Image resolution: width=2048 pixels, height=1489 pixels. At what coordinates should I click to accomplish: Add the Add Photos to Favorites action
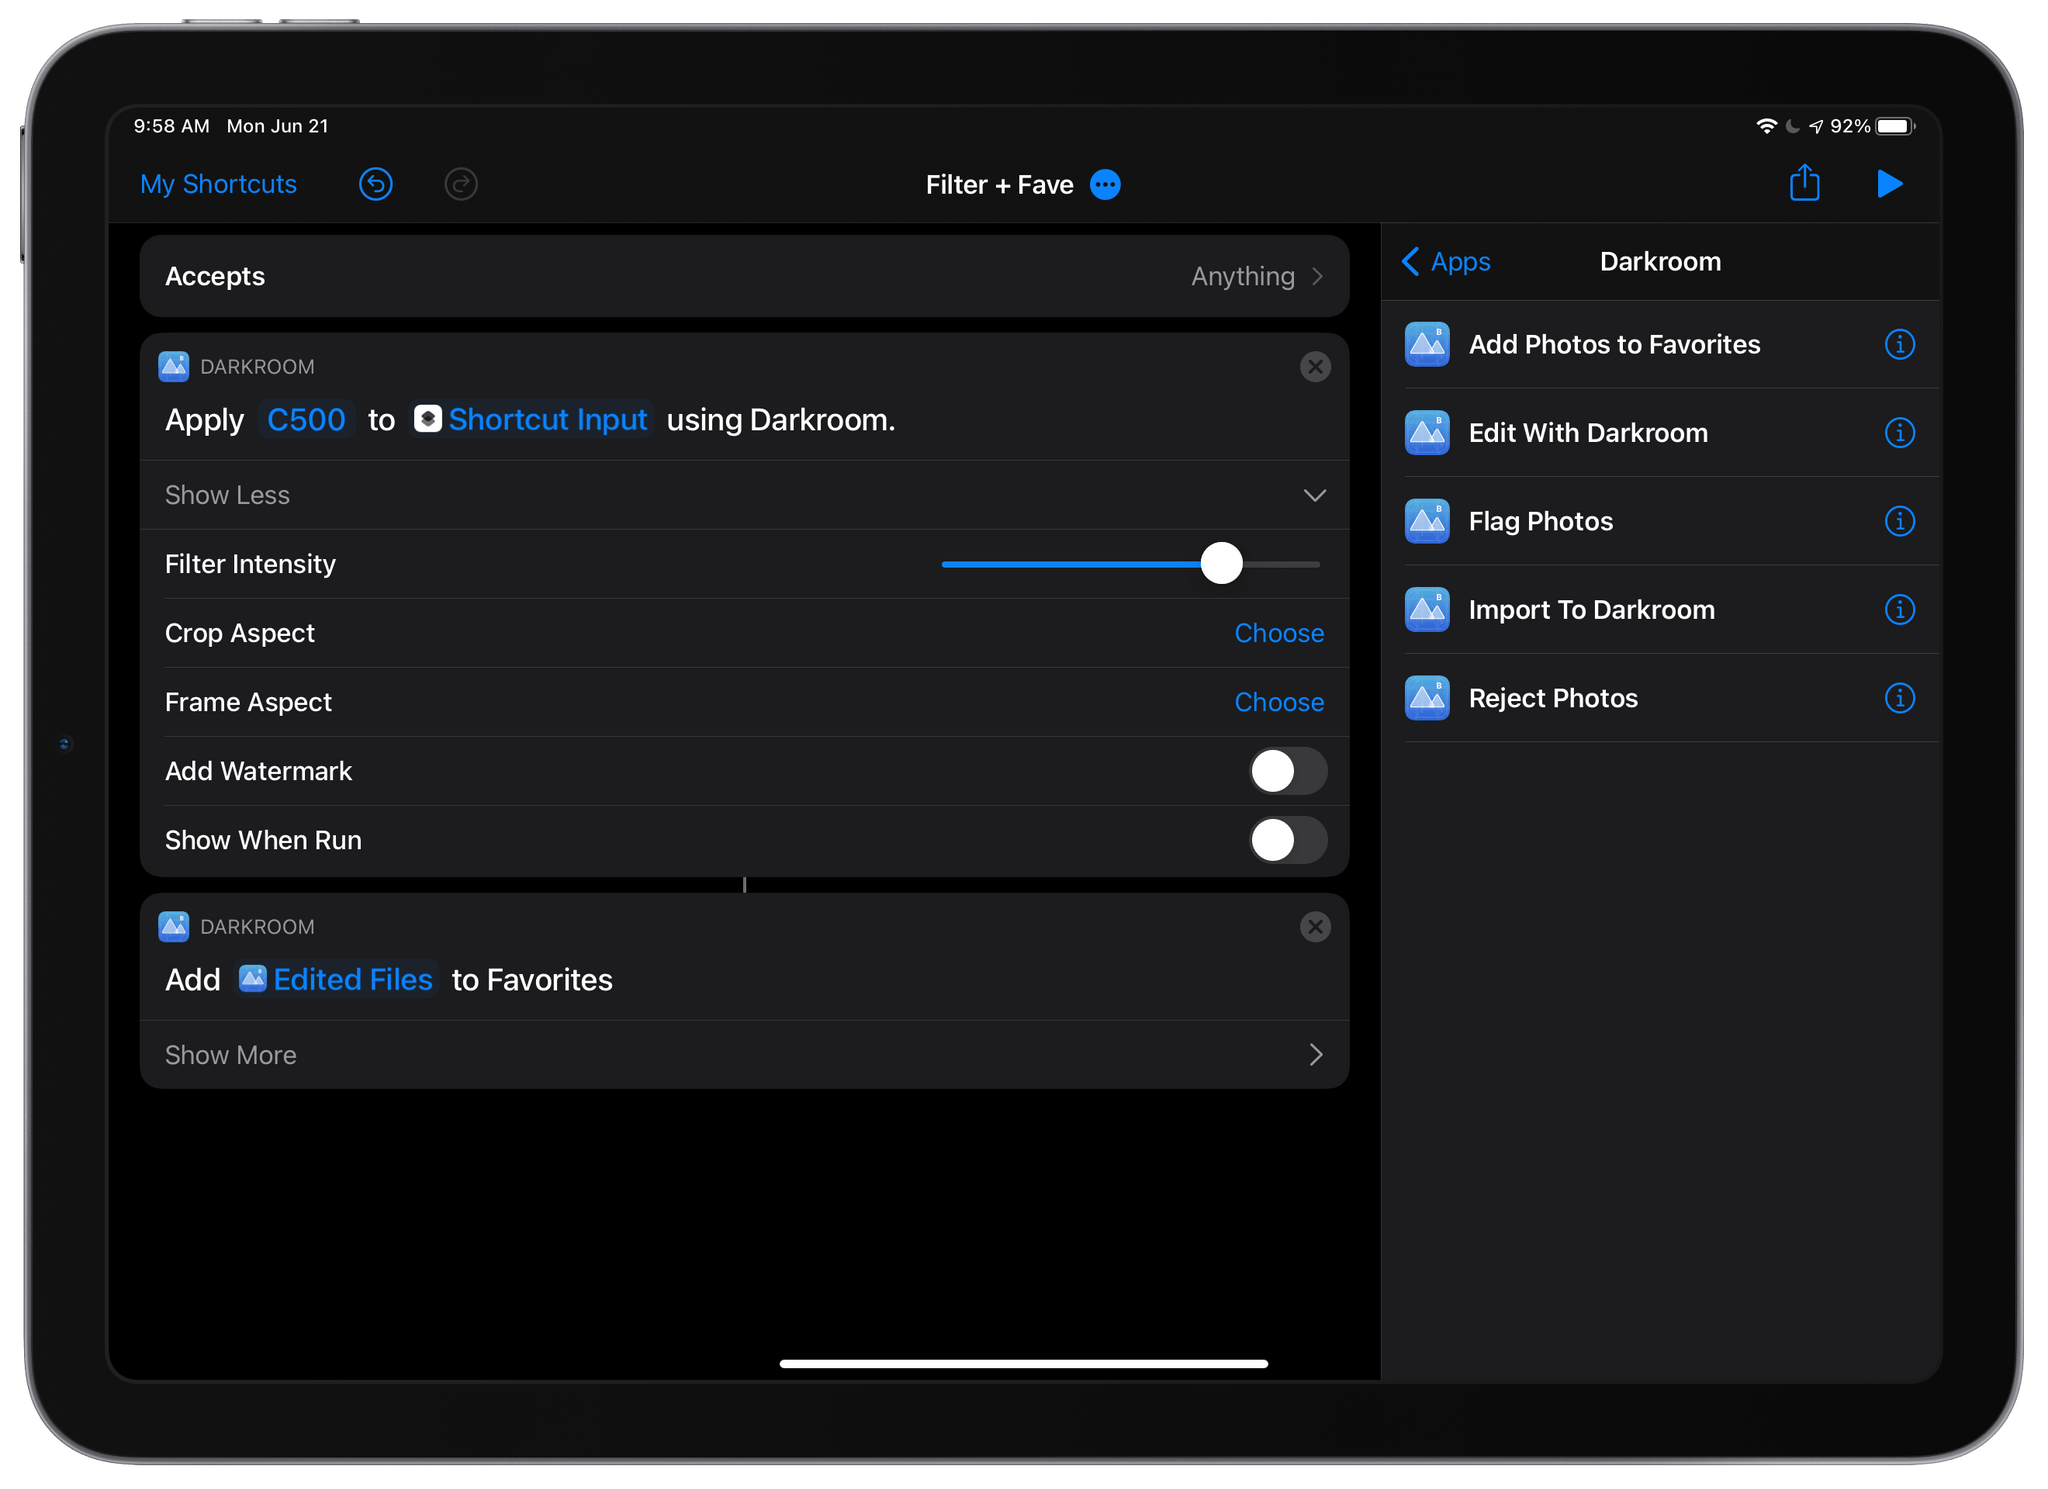coord(1614,345)
